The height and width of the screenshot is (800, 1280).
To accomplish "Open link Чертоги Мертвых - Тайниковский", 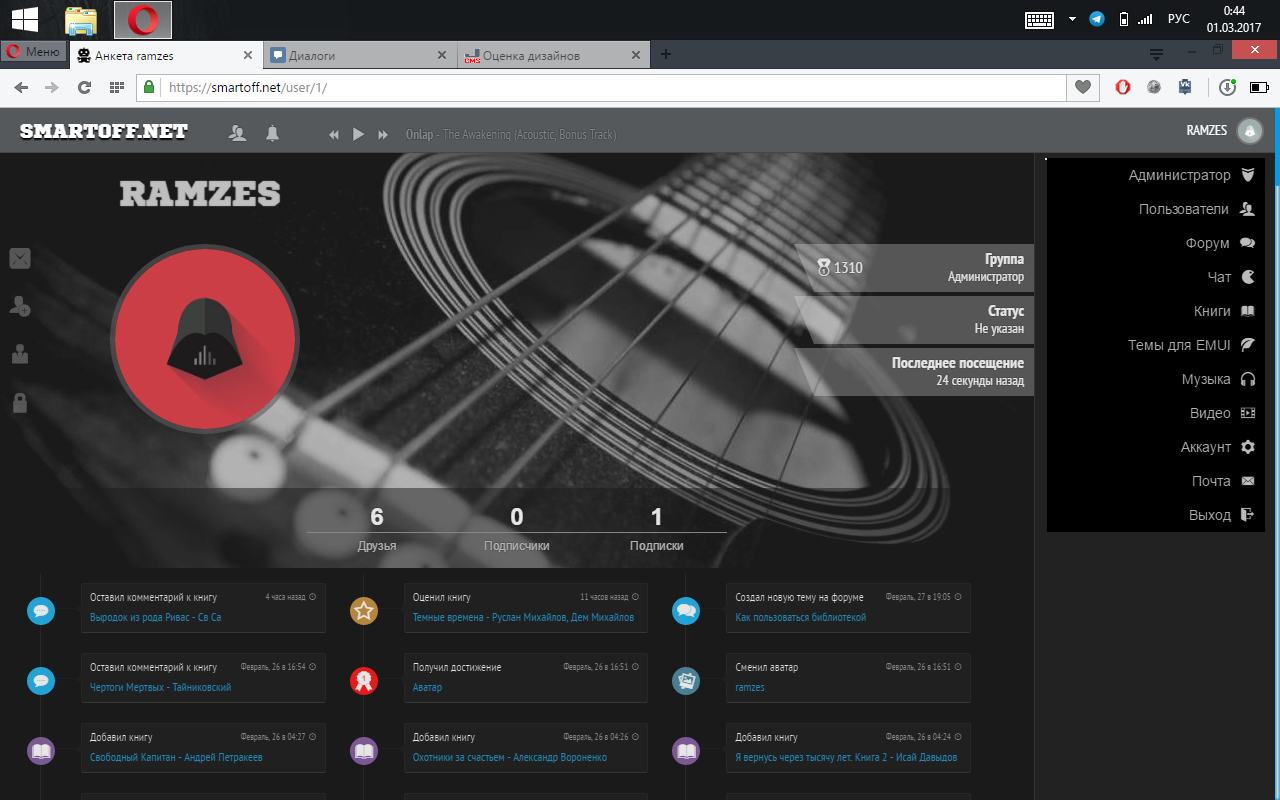I will coord(160,687).
